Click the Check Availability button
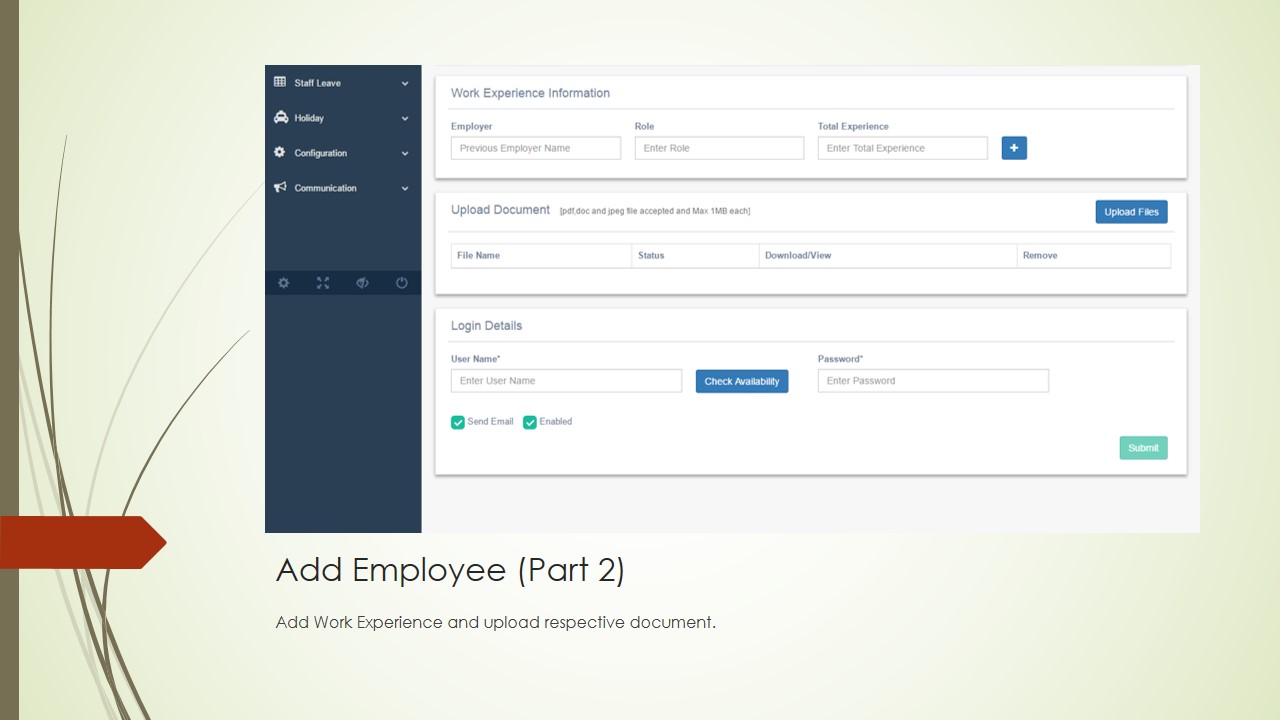The height and width of the screenshot is (720, 1280). point(742,381)
